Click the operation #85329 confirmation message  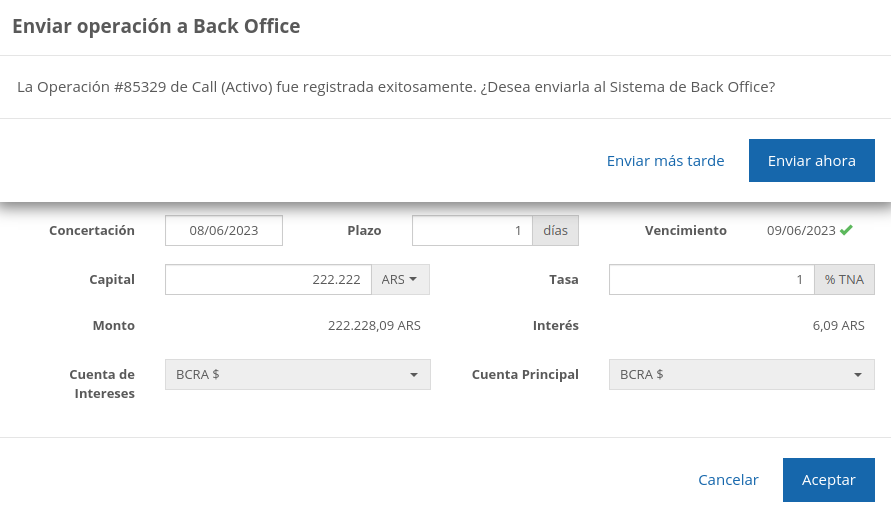pyautogui.click(x=396, y=87)
